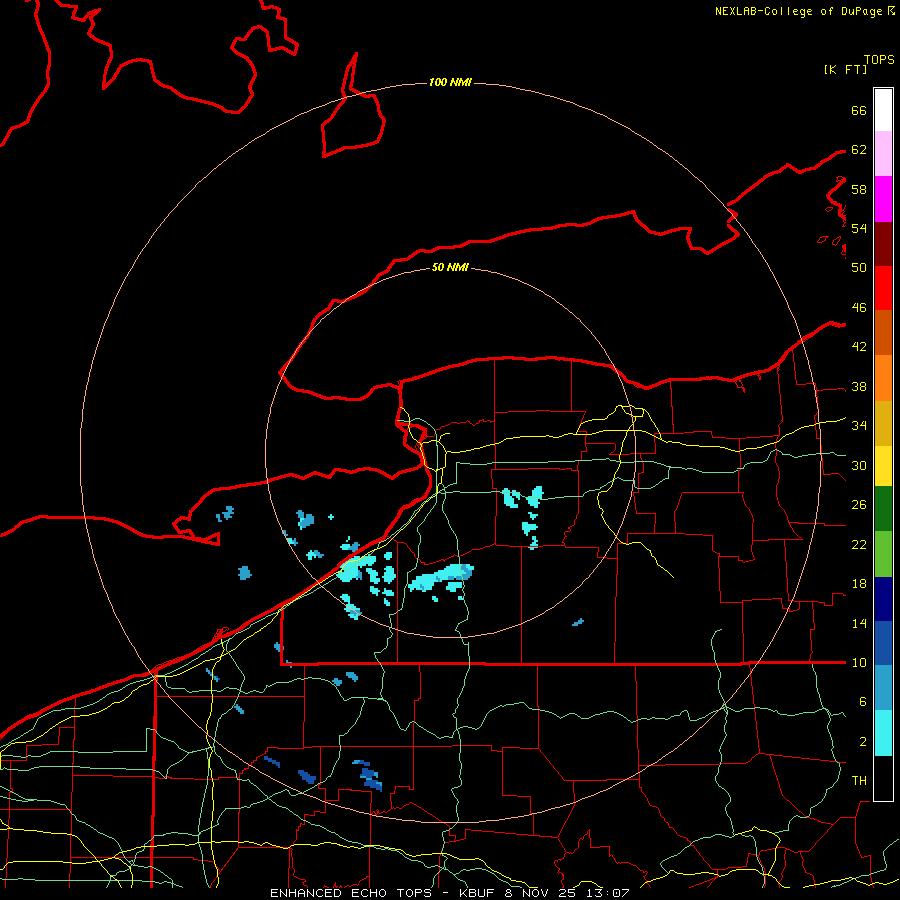Click the legend value "2"
Image resolution: width=900 pixels, height=900 pixels.
pos(863,742)
